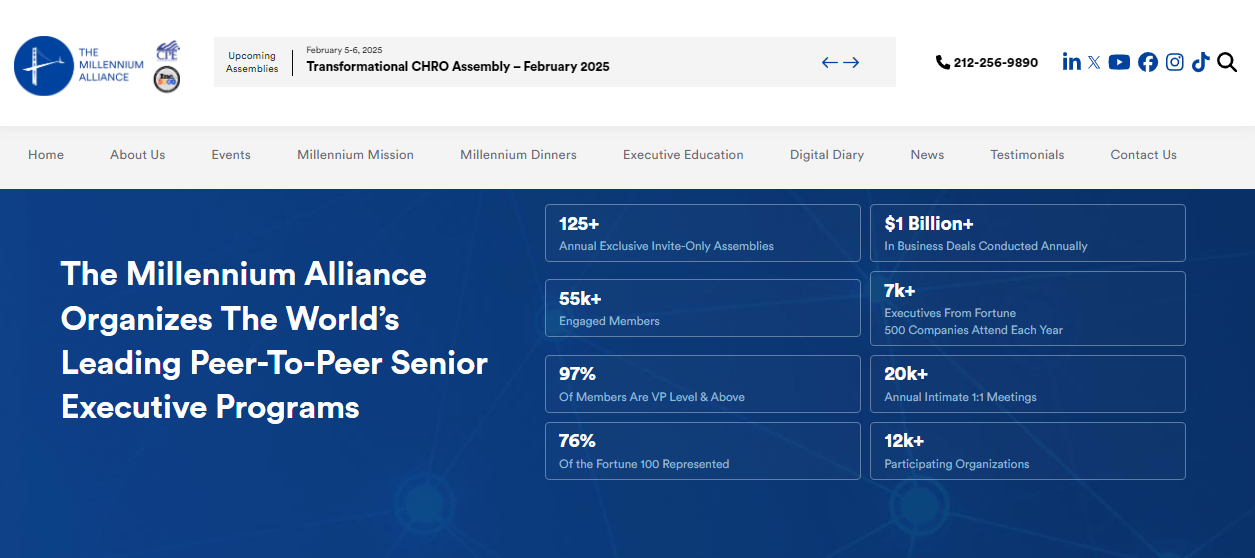This screenshot has width=1255, height=558.
Task: Open the Facebook social icon
Action: coord(1148,62)
